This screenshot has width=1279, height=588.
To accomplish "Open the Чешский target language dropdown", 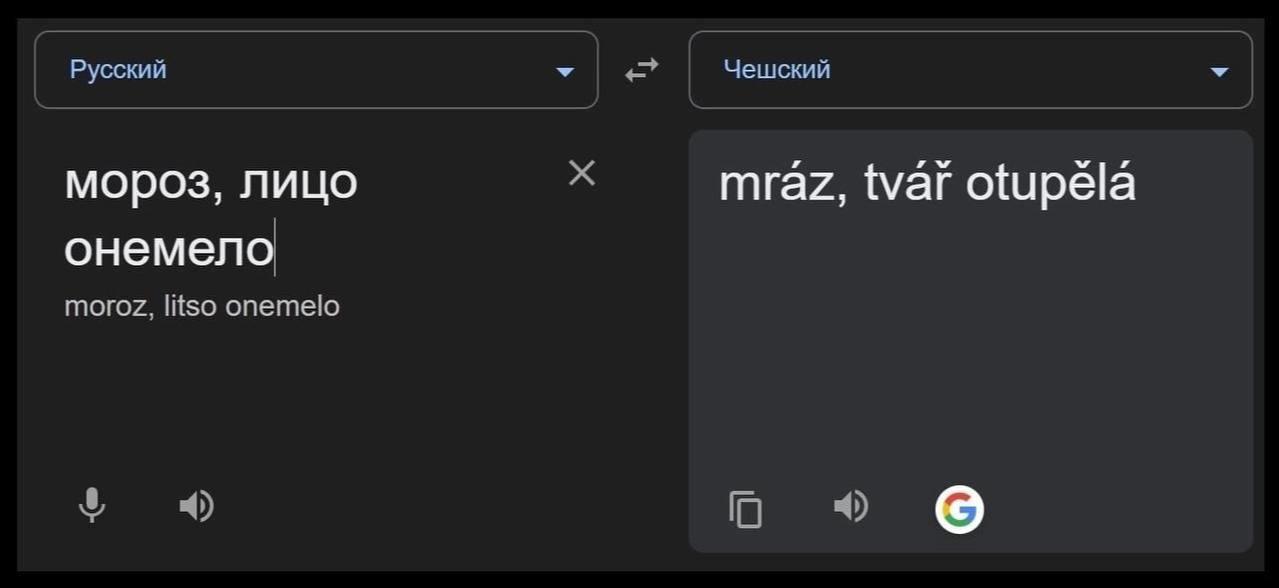I will pos(970,70).
